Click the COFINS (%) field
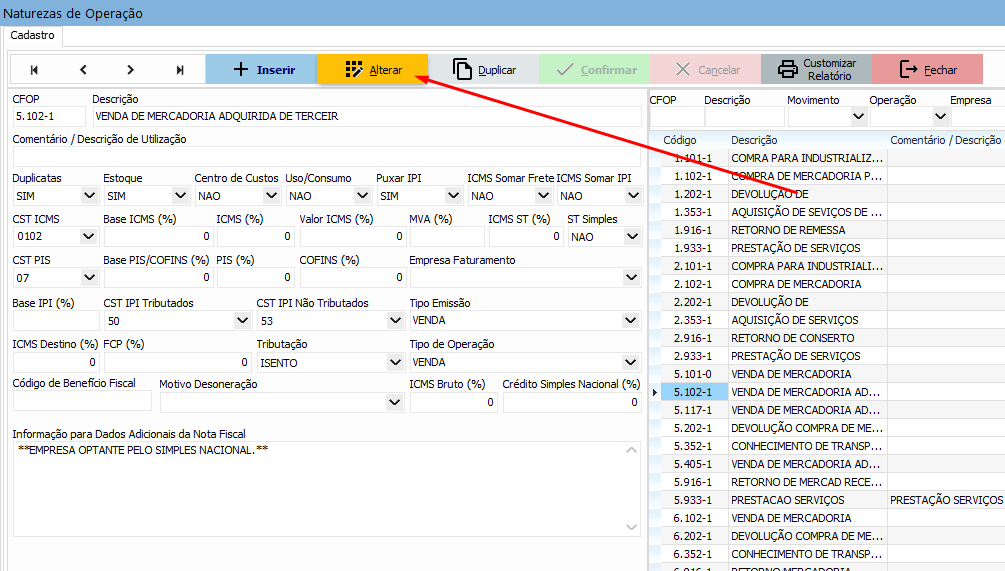 tap(353, 277)
